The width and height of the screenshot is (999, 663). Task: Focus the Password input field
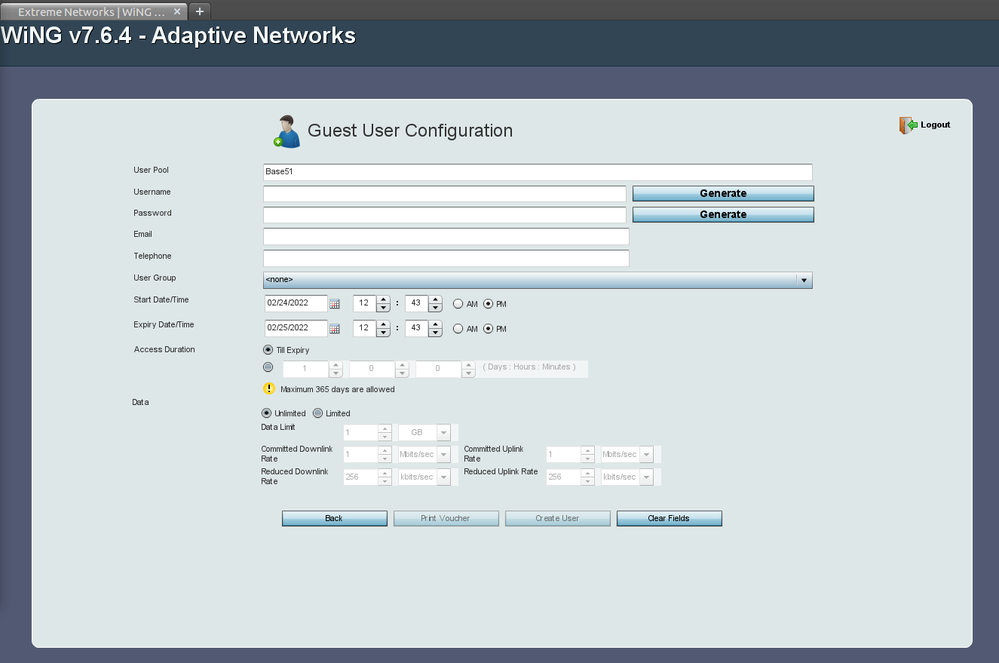click(x=445, y=215)
